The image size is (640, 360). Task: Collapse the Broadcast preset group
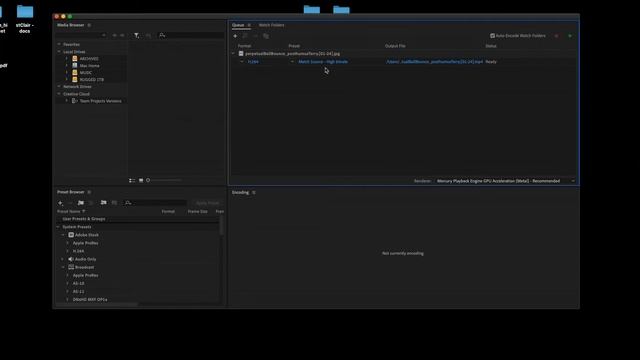click(63, 267)
